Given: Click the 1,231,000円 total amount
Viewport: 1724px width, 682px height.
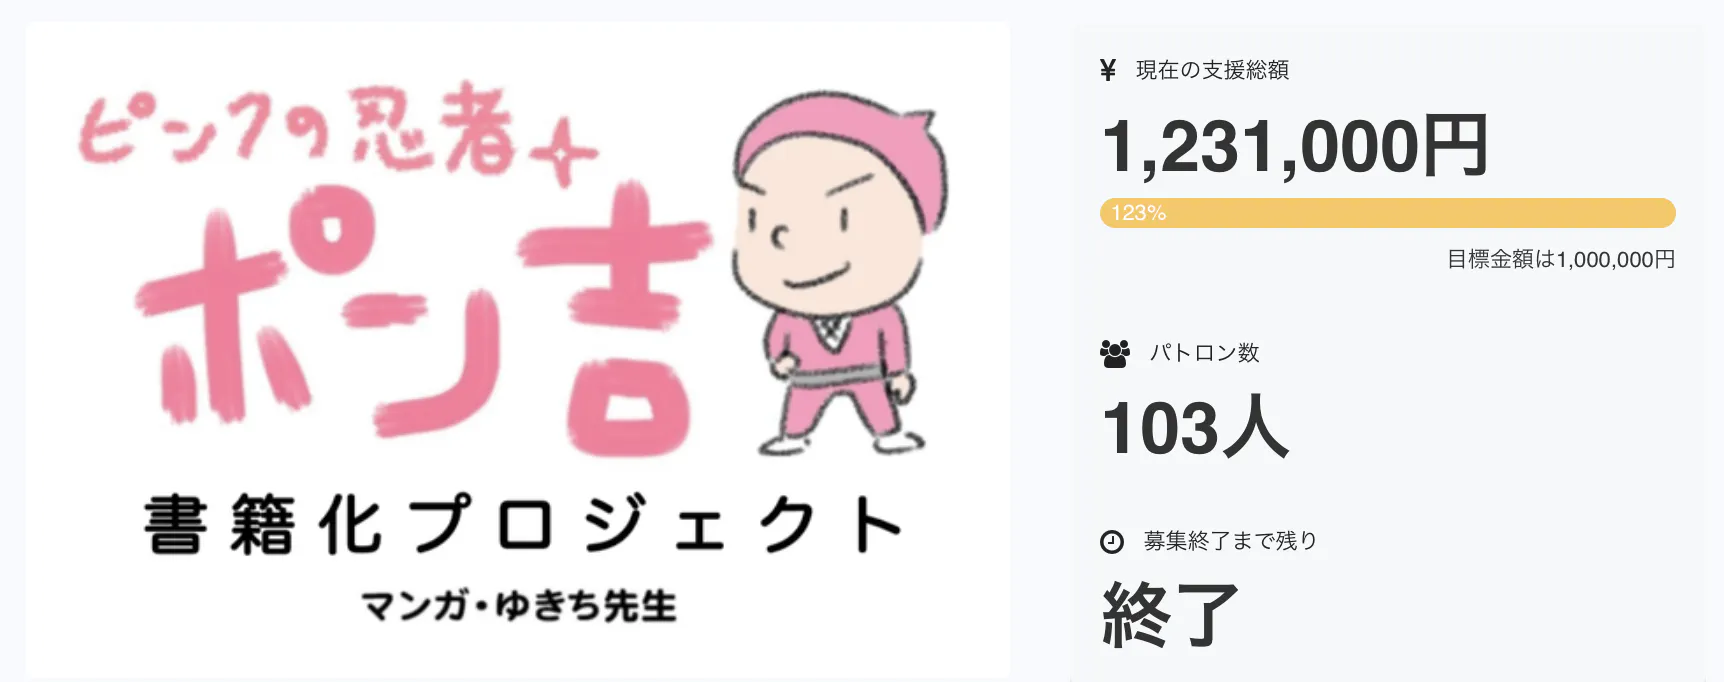Looking at the screenshot, I should [x=1294, y=147].
